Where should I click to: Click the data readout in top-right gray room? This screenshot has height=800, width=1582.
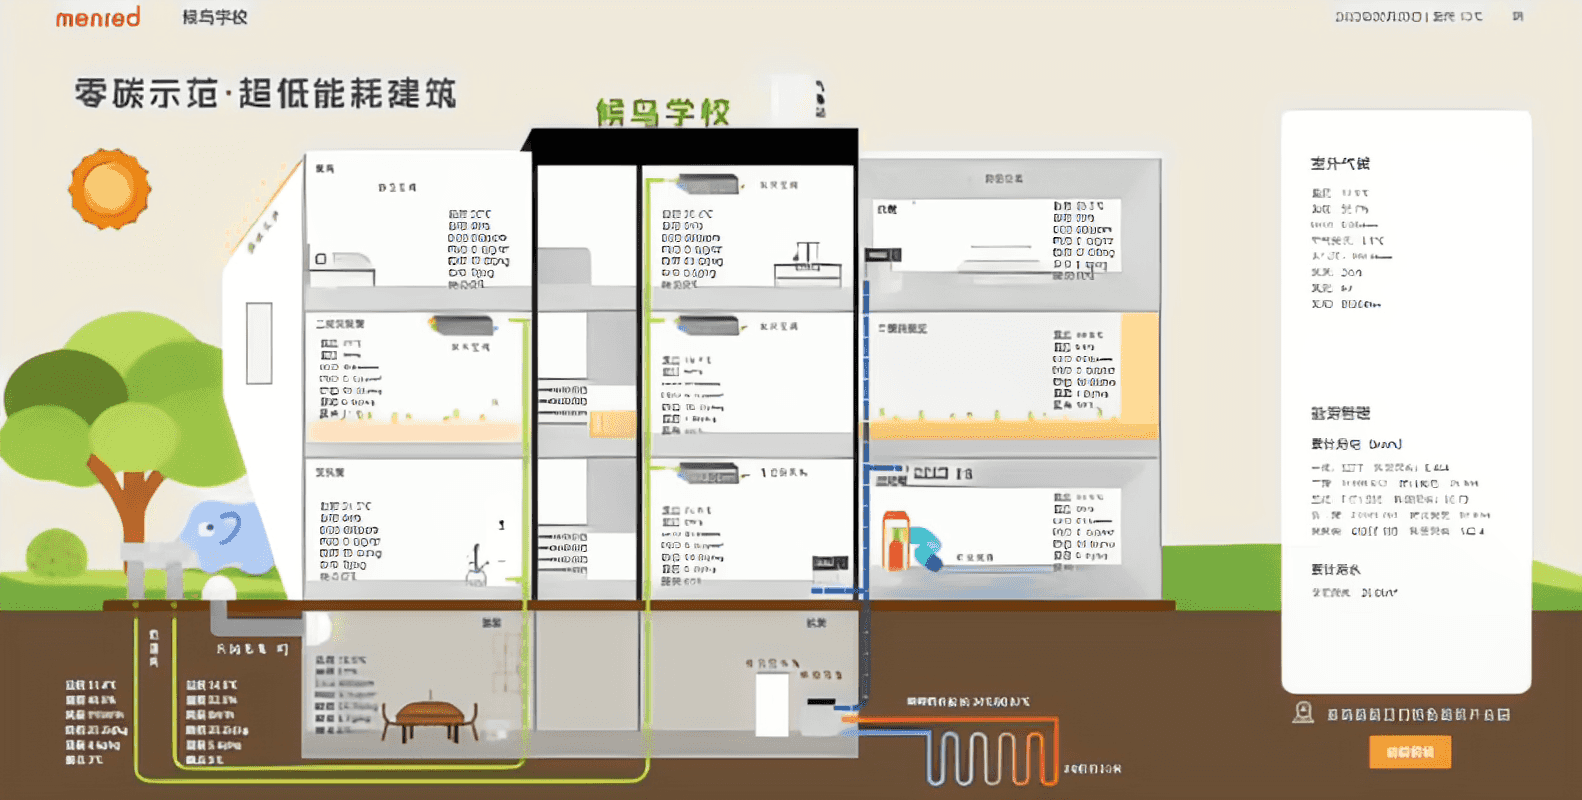point(1084,241)
